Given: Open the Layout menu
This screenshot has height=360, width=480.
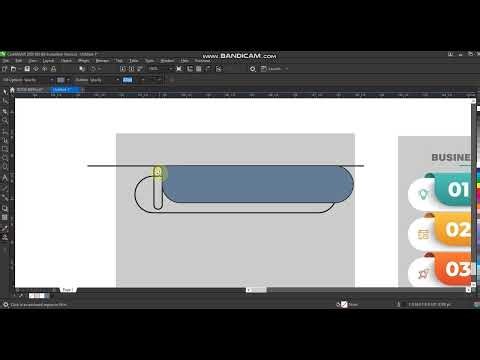Looking at the screenshot, I should pos(48,61).
